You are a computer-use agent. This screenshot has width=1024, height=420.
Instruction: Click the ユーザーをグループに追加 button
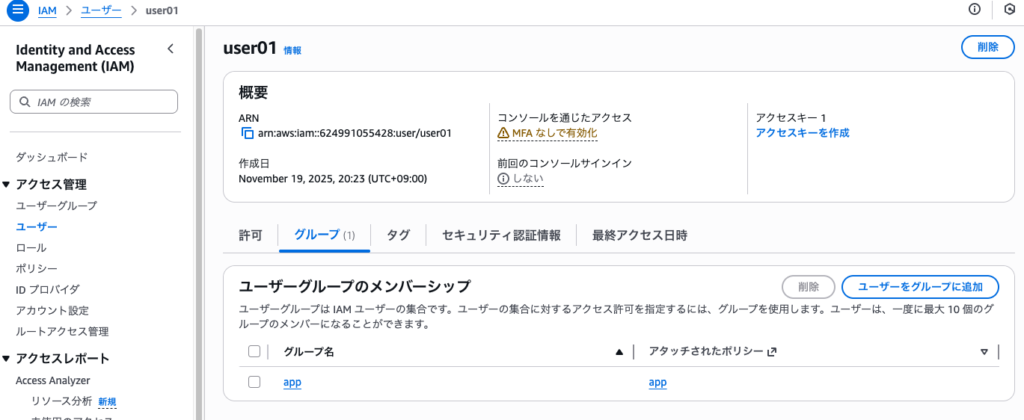click(x=920, y=287)
